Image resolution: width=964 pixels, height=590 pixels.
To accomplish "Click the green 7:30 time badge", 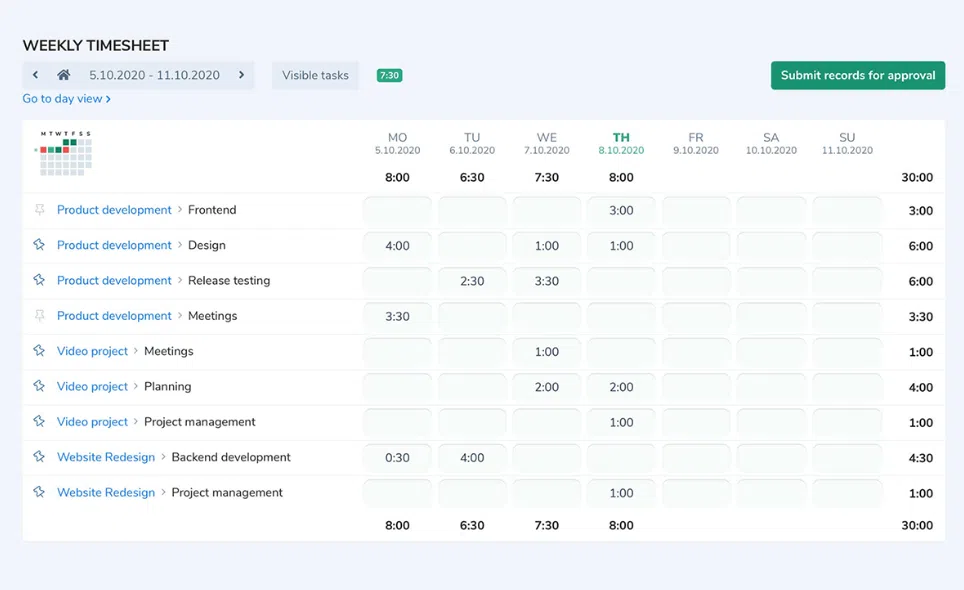I will point(389,75).
